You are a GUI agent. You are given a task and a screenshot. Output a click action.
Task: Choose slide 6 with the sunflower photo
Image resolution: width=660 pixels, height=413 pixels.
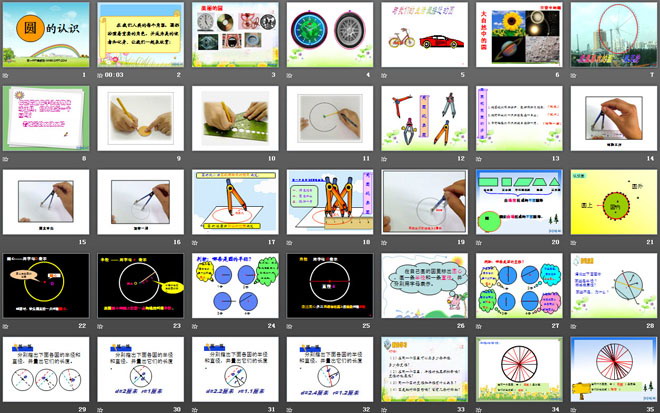pyautogui.click(x=518, y=35)
